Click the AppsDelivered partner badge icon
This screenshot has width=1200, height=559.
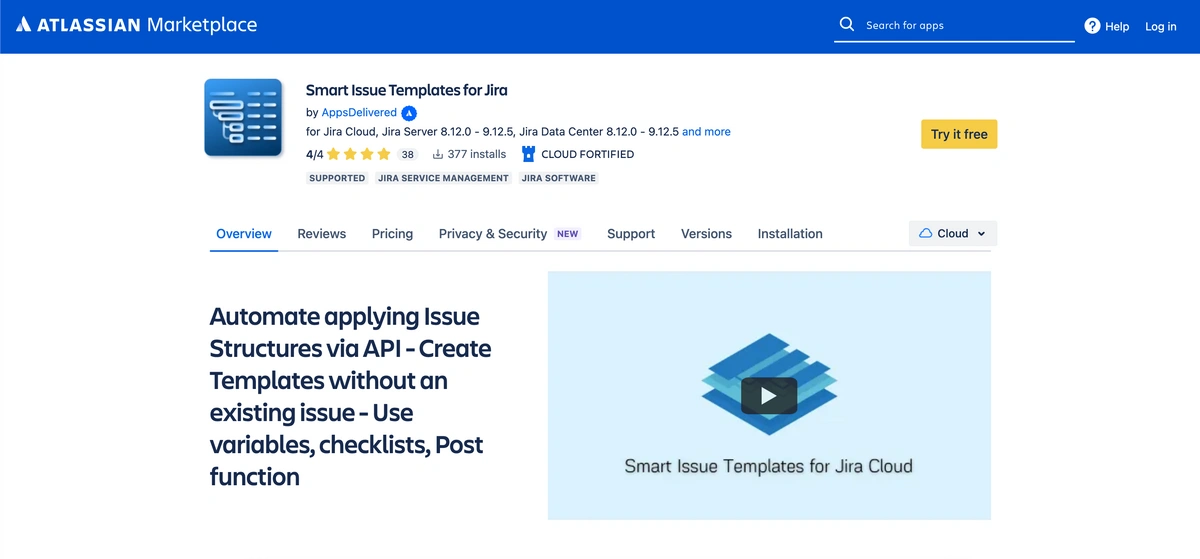click(x=409, y=113)
